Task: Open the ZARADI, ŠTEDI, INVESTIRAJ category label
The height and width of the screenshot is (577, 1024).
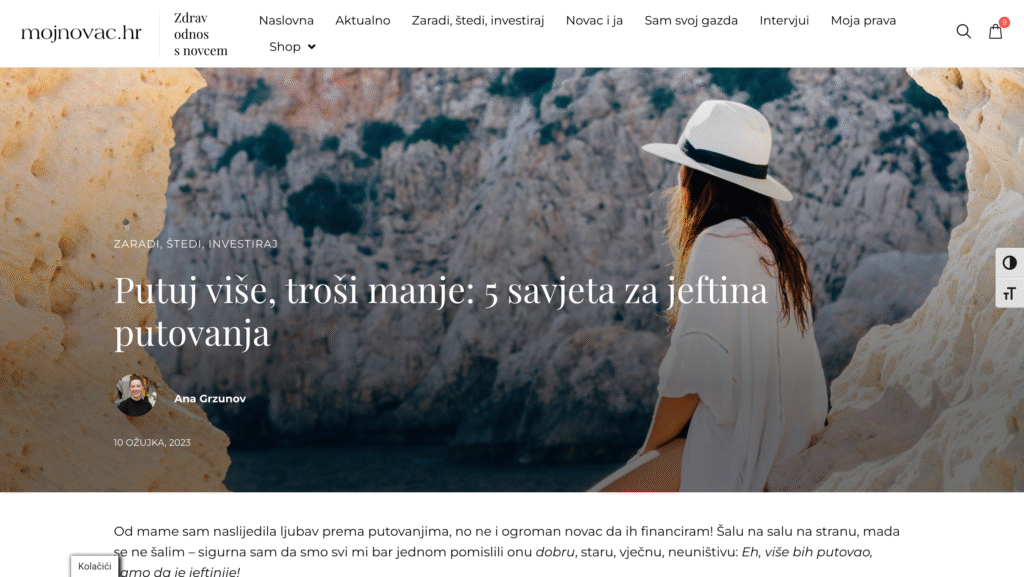Action: pos(196,244)
